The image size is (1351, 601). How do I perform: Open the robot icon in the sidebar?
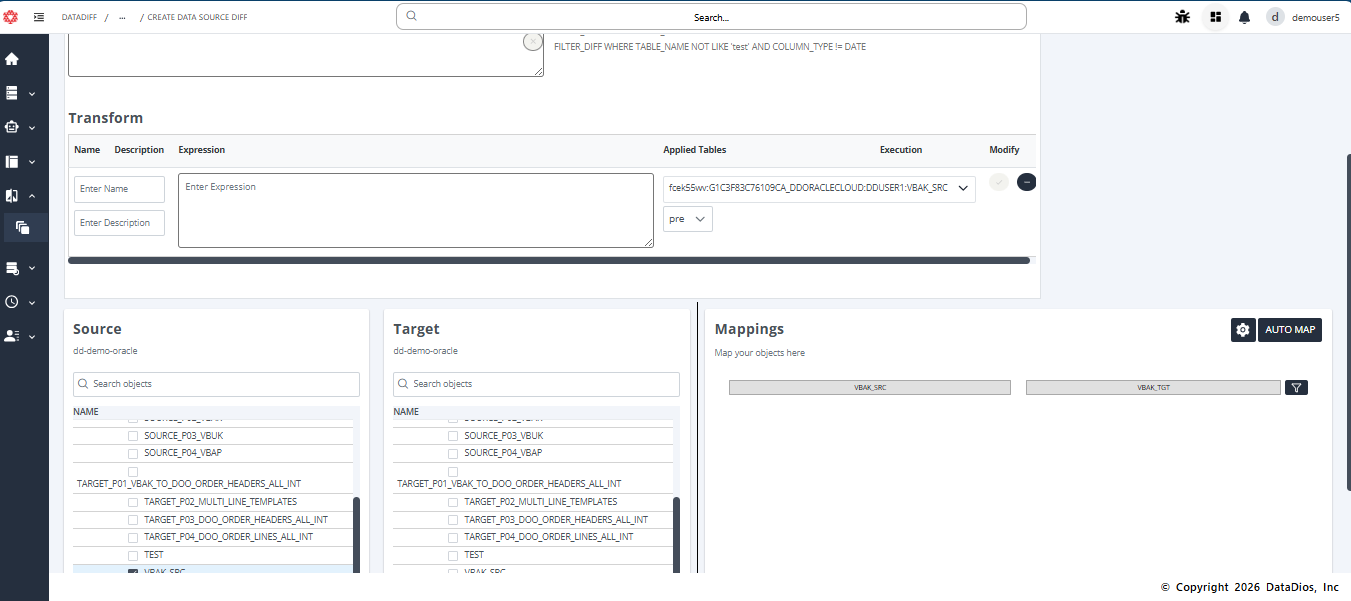(x=12, y=127)
